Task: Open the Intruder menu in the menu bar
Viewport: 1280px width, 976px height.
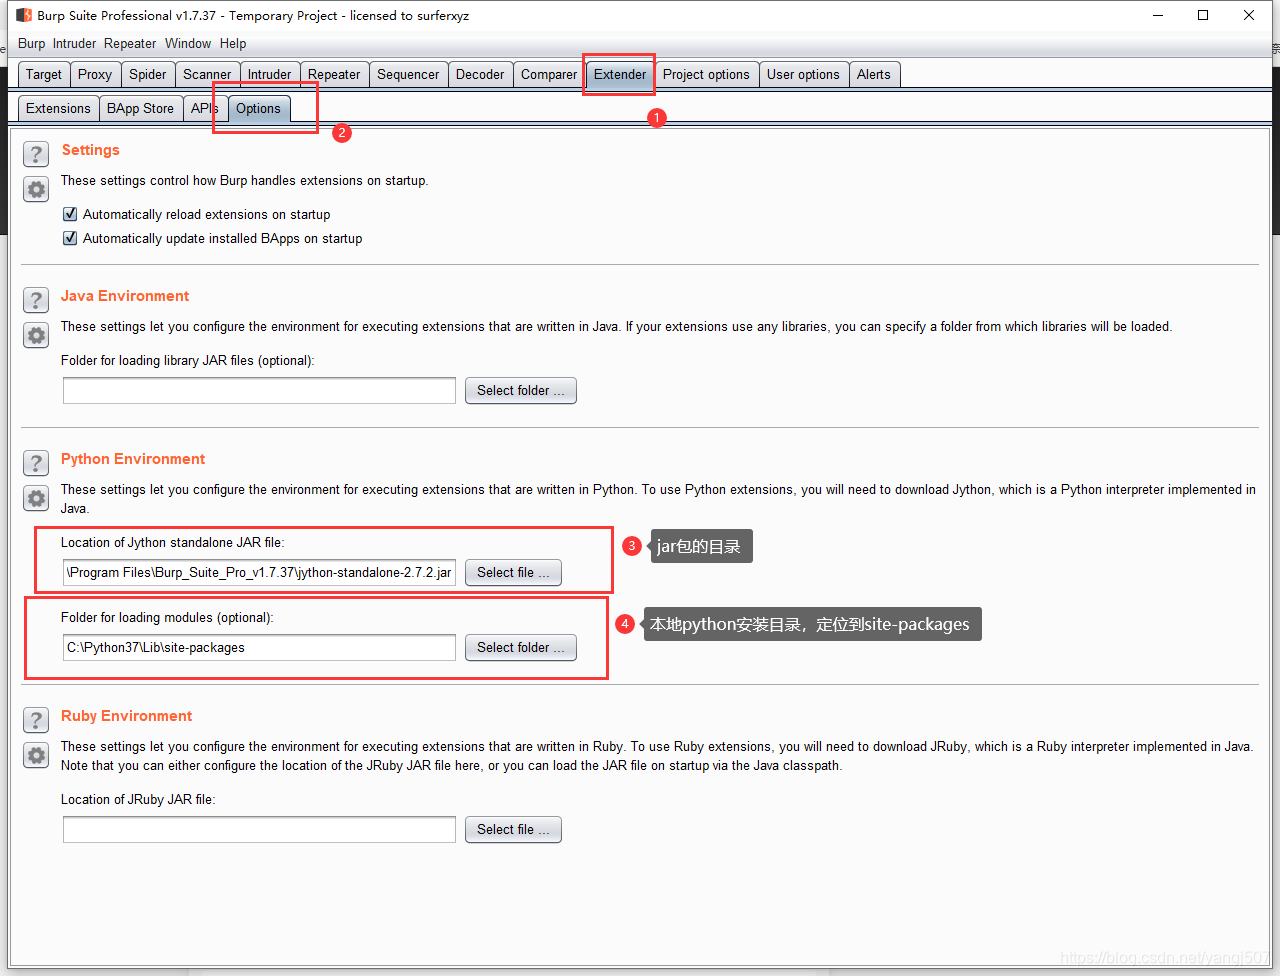Action: tap(74, 43)
